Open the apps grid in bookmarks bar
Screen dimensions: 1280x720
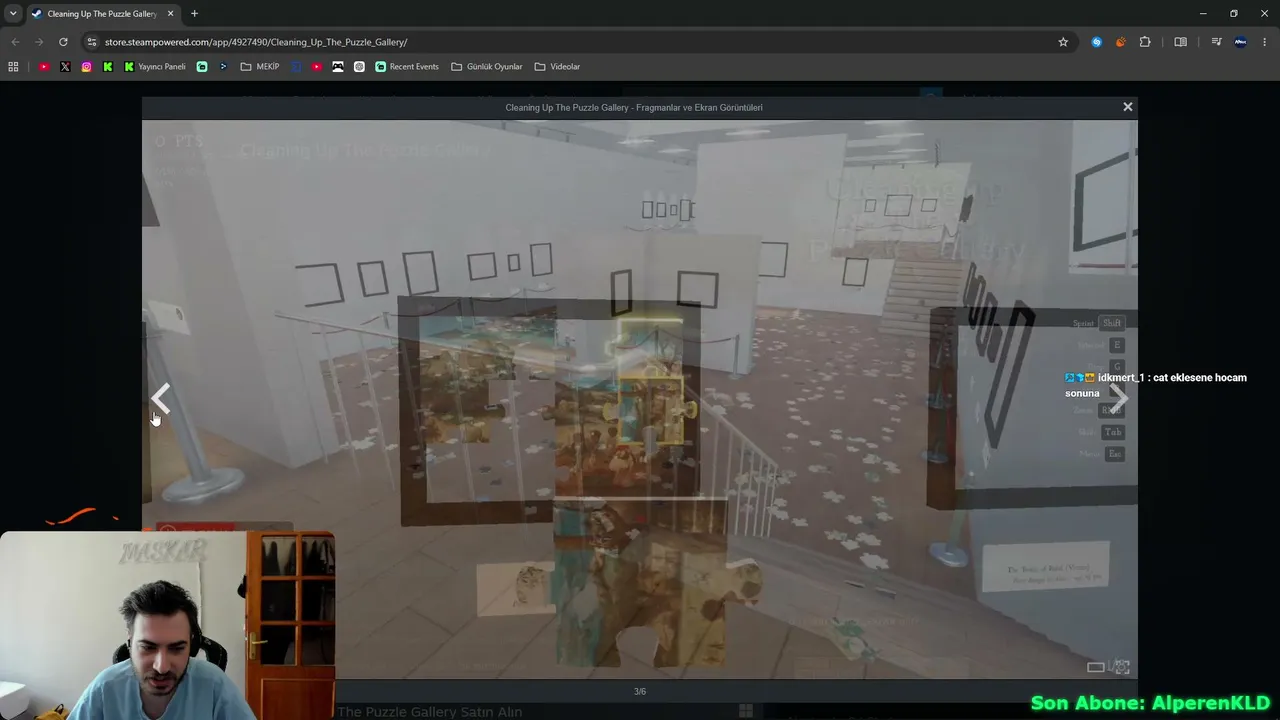[13, 67]
